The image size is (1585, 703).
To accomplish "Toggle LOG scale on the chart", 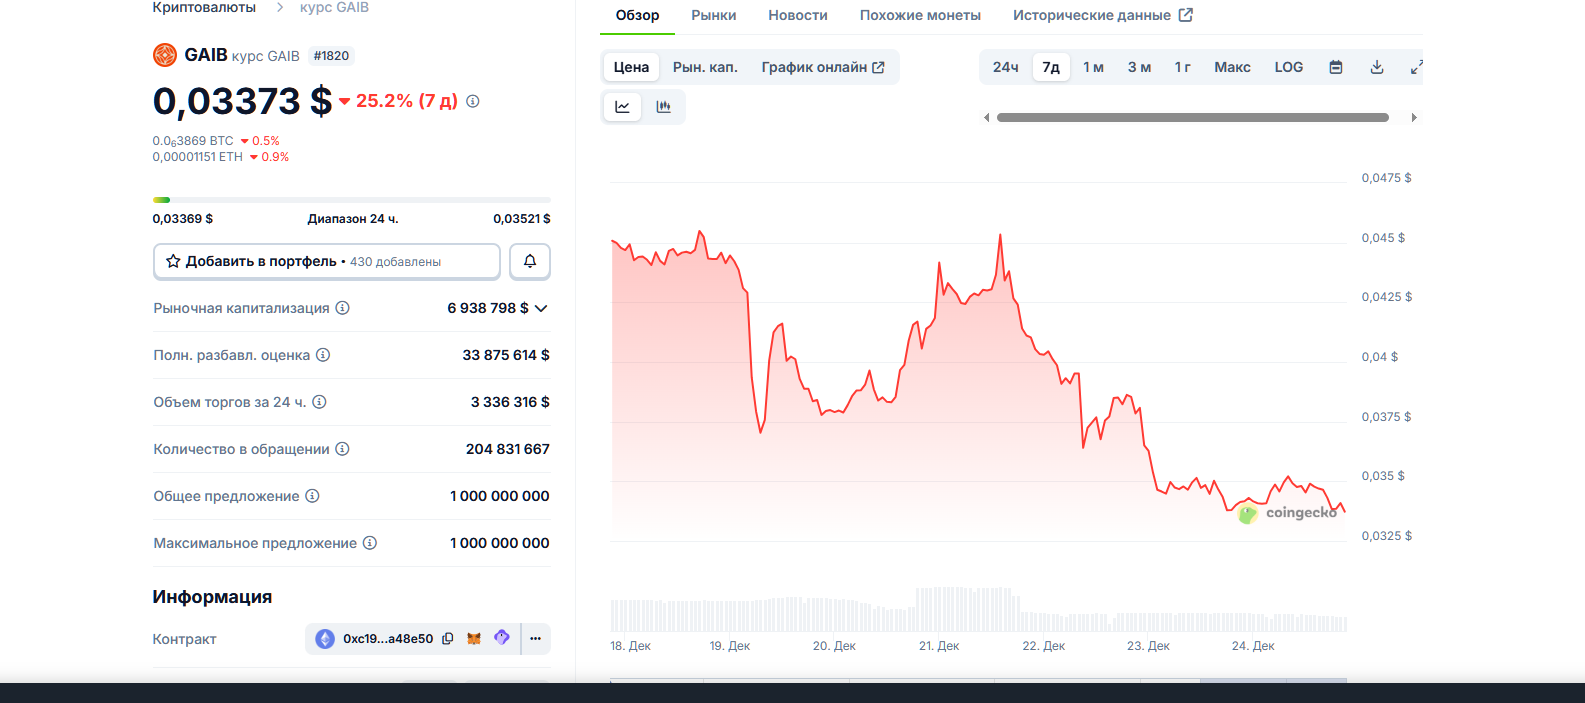I will click(x=1288, y=67).
